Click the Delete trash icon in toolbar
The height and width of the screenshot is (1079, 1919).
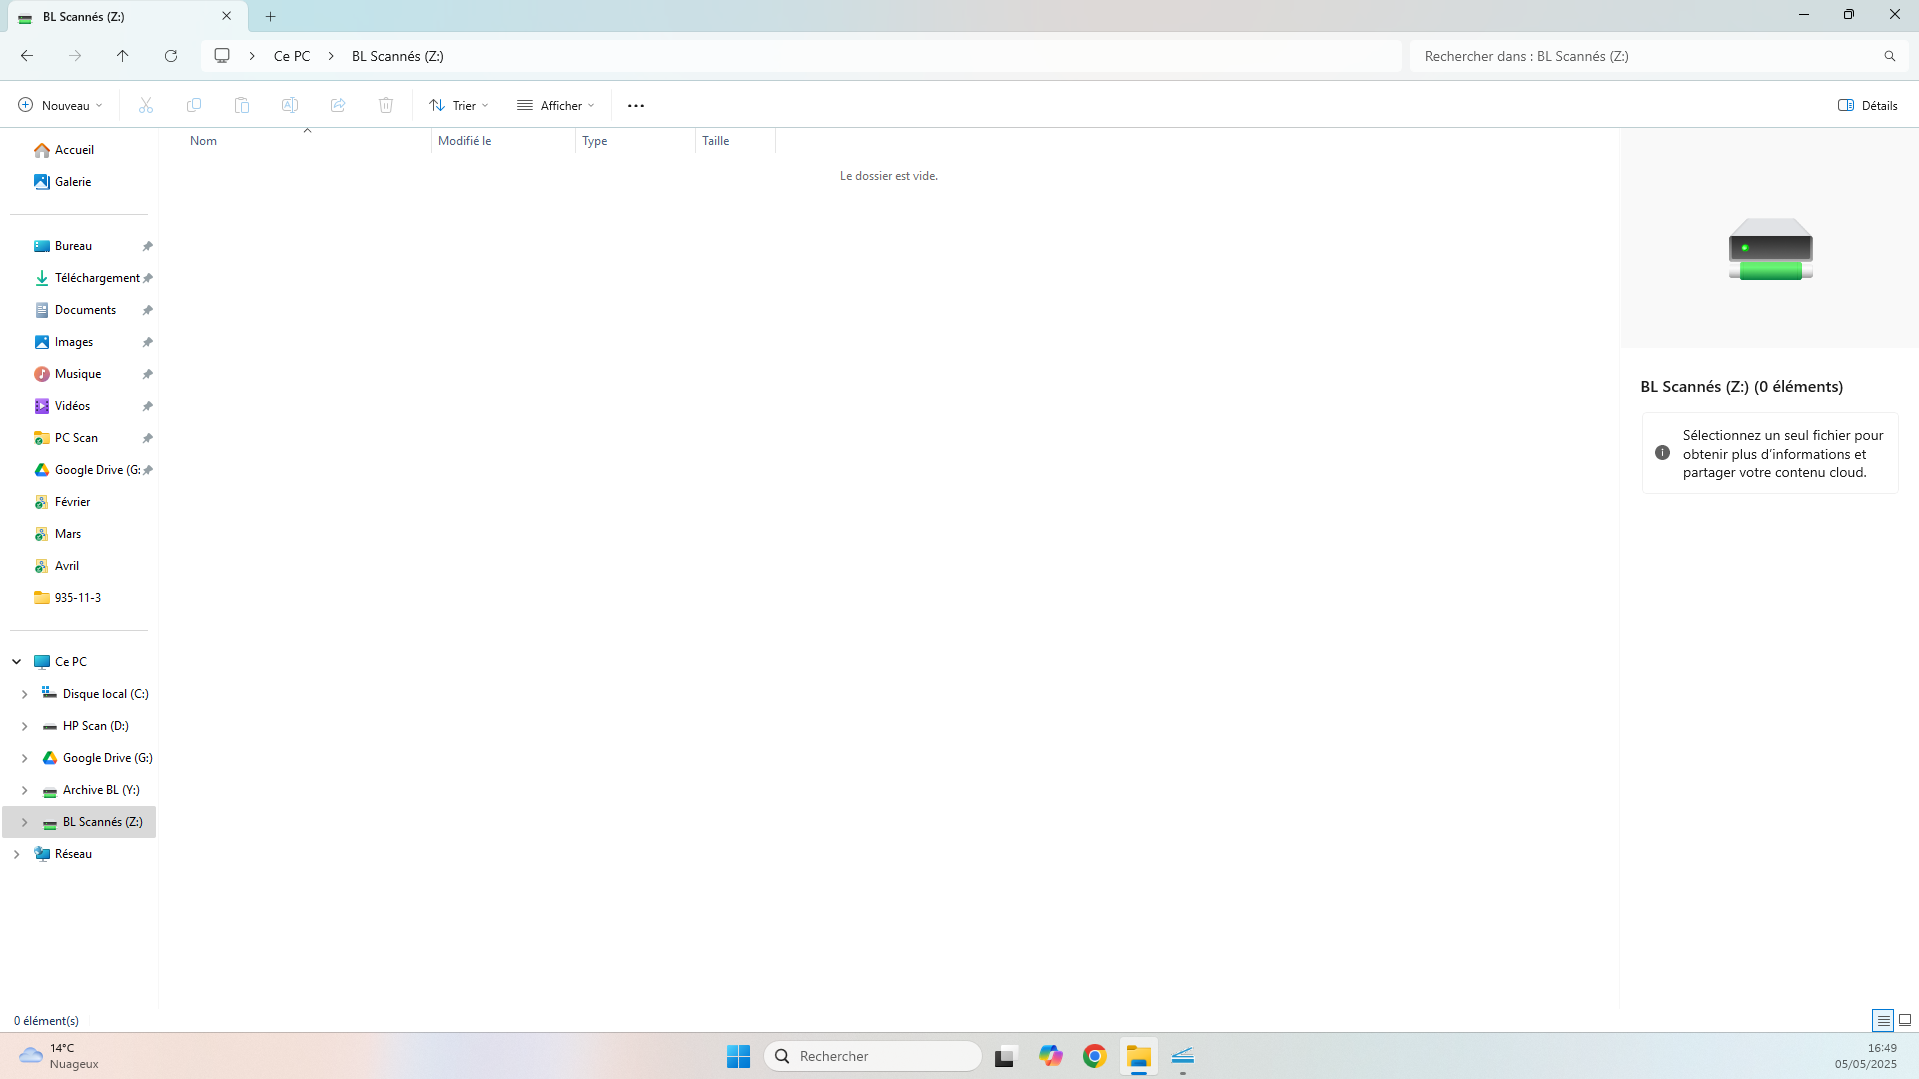(x=386, y=105)
